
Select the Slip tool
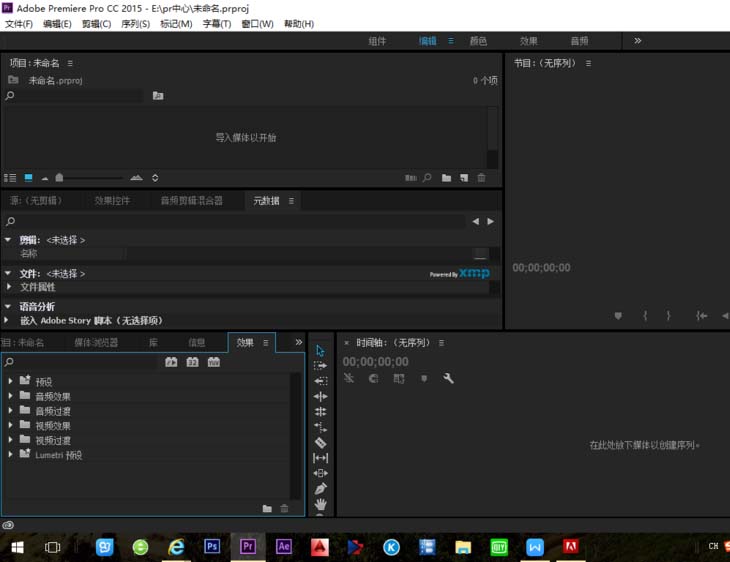pyautogui.click(x=320, y=458)
